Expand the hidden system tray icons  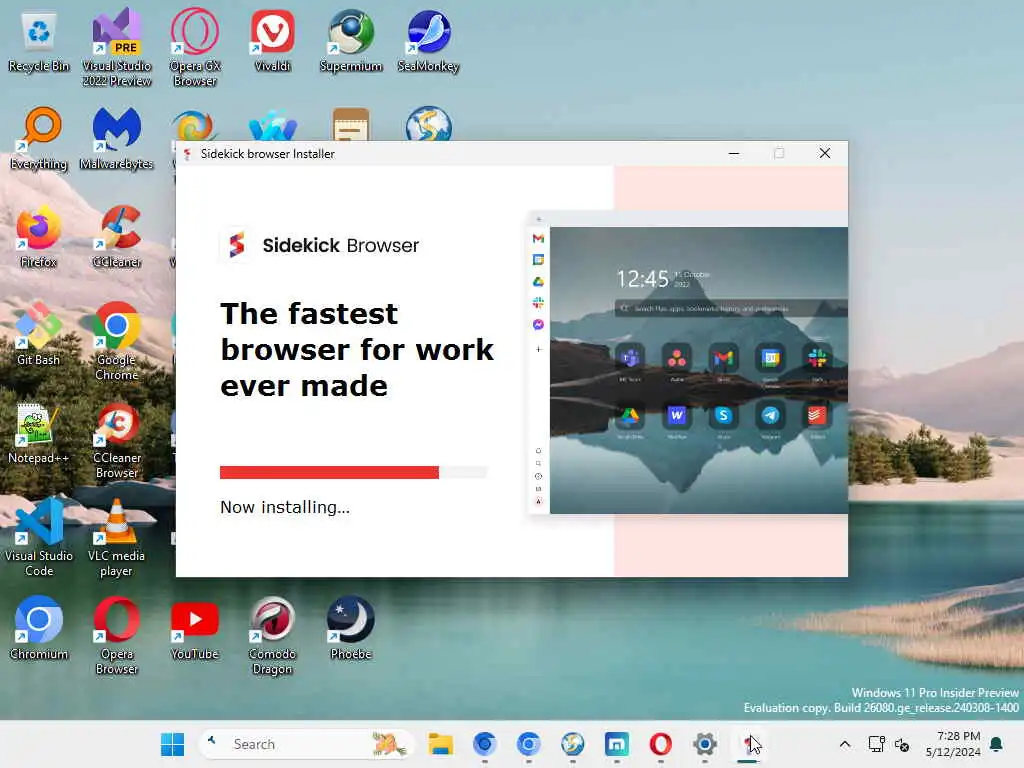click(844, 744)
